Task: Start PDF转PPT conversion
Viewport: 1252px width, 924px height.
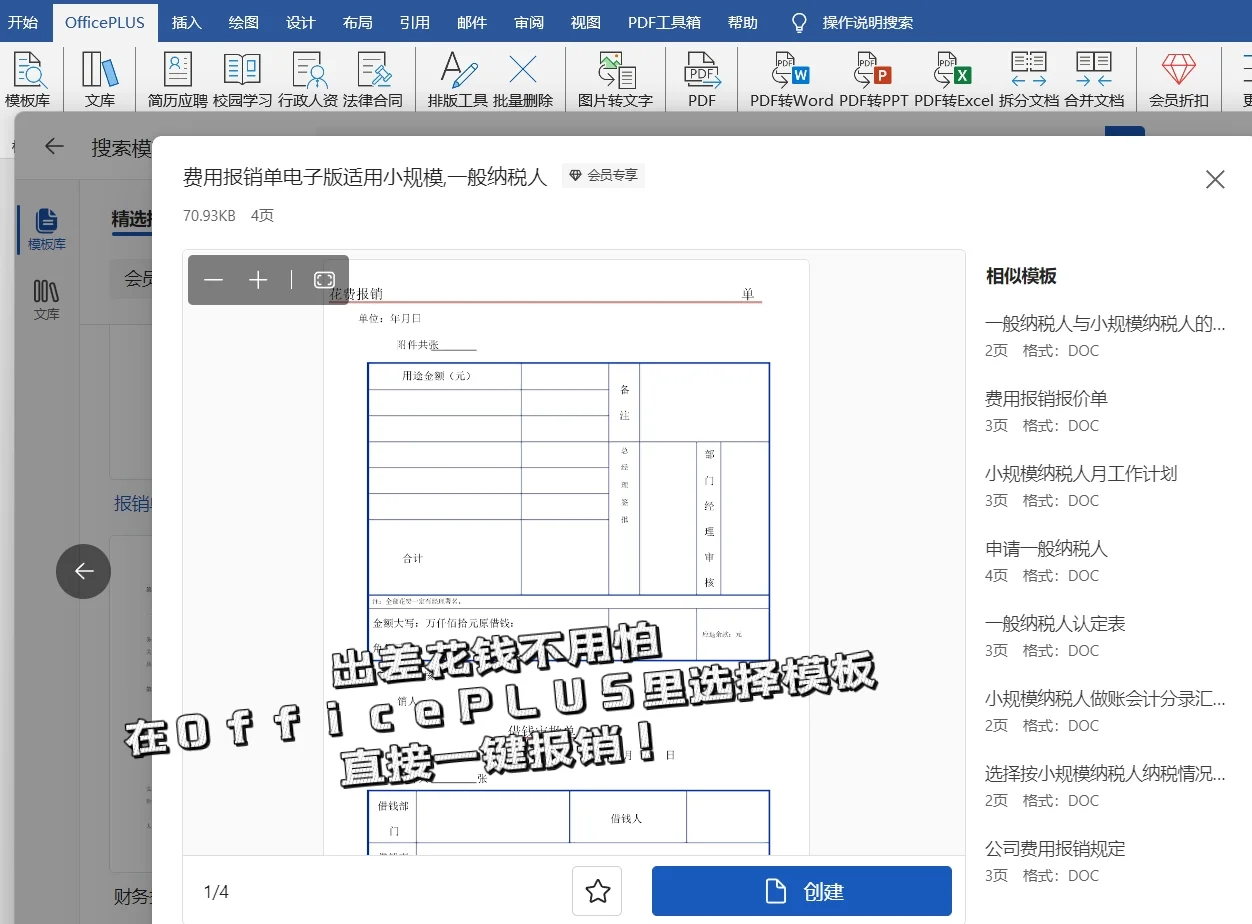Action: click(x=874, y=79)
